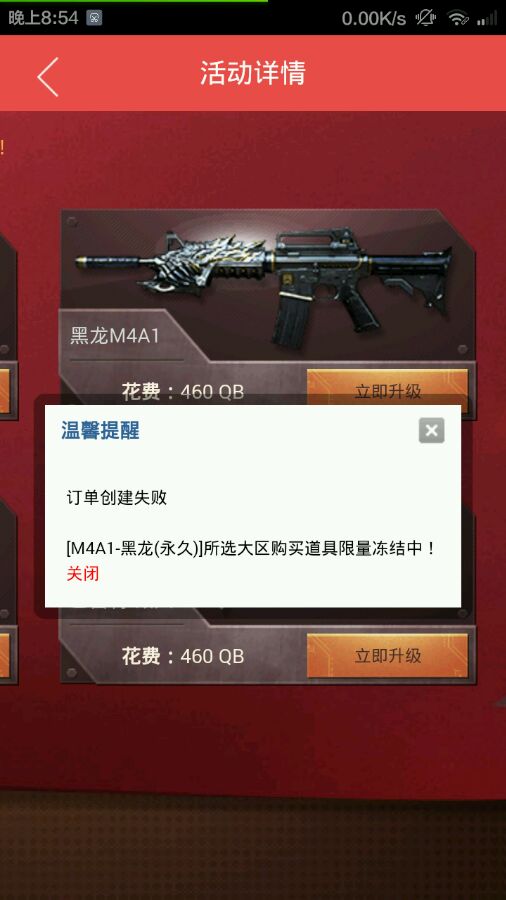This screenshot has width=506, height=900.
Task: Tap the silent mode icon in the status bar
Action: coord(426,18)
